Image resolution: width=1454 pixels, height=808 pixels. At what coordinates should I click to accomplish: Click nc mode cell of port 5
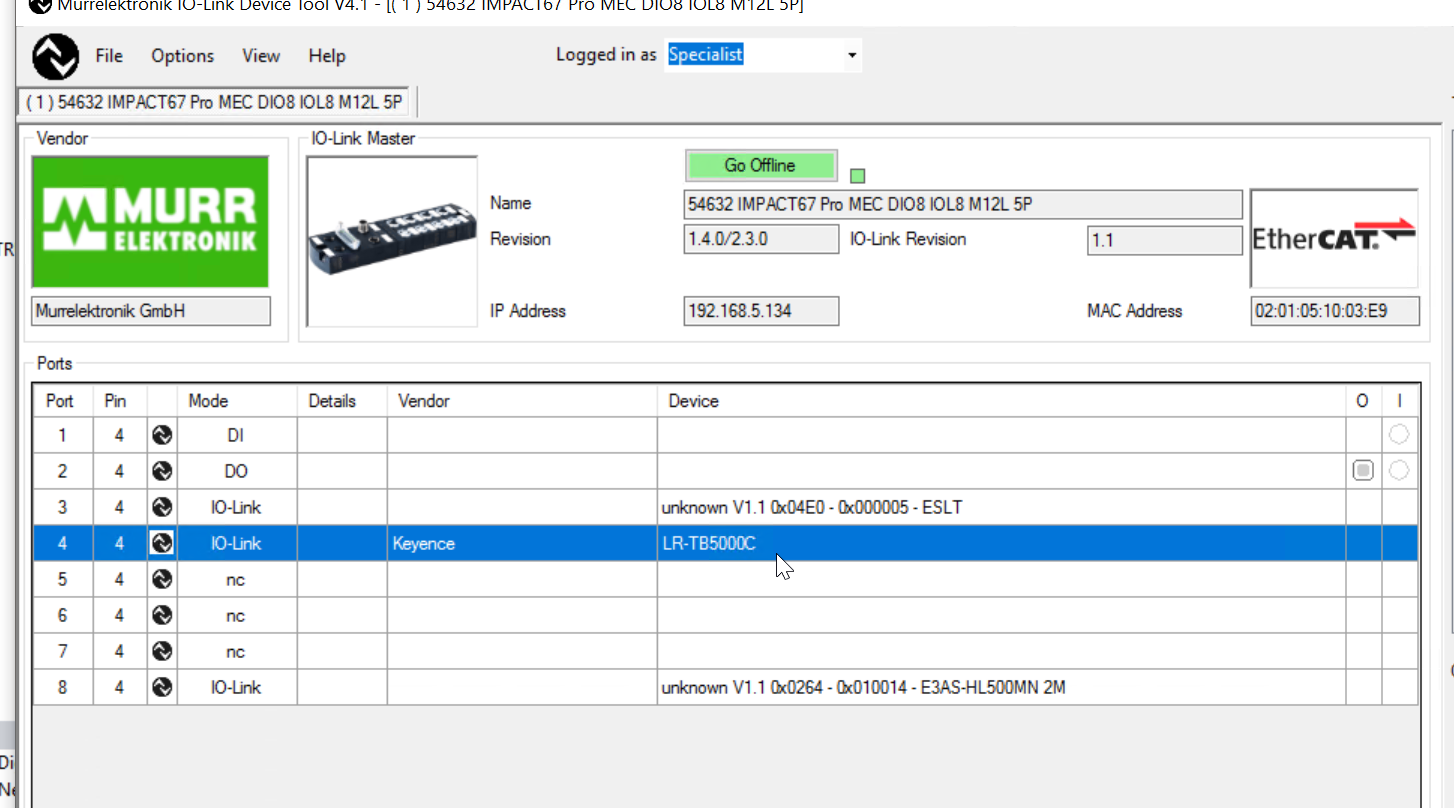click(236, 579)
